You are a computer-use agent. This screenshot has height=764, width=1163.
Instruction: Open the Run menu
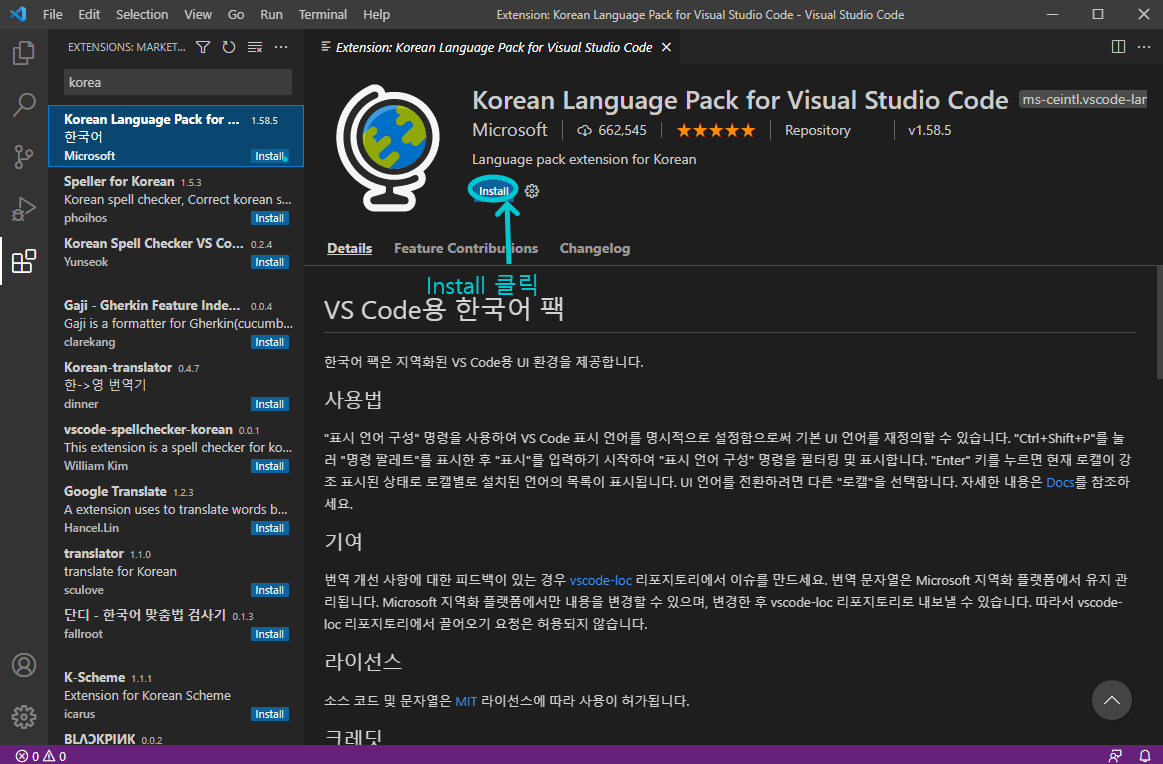(271, 14)
